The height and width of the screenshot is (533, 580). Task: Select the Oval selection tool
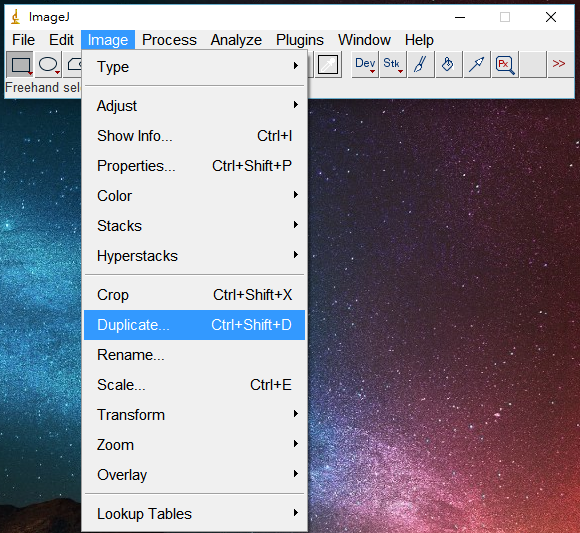tap(48, 65)
